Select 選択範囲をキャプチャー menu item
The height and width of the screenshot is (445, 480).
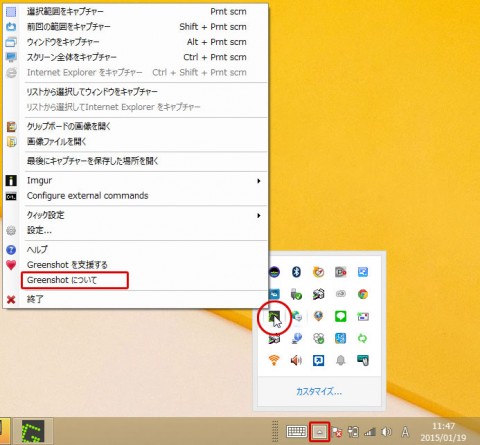pyautogui.click(x=135, y=12)
